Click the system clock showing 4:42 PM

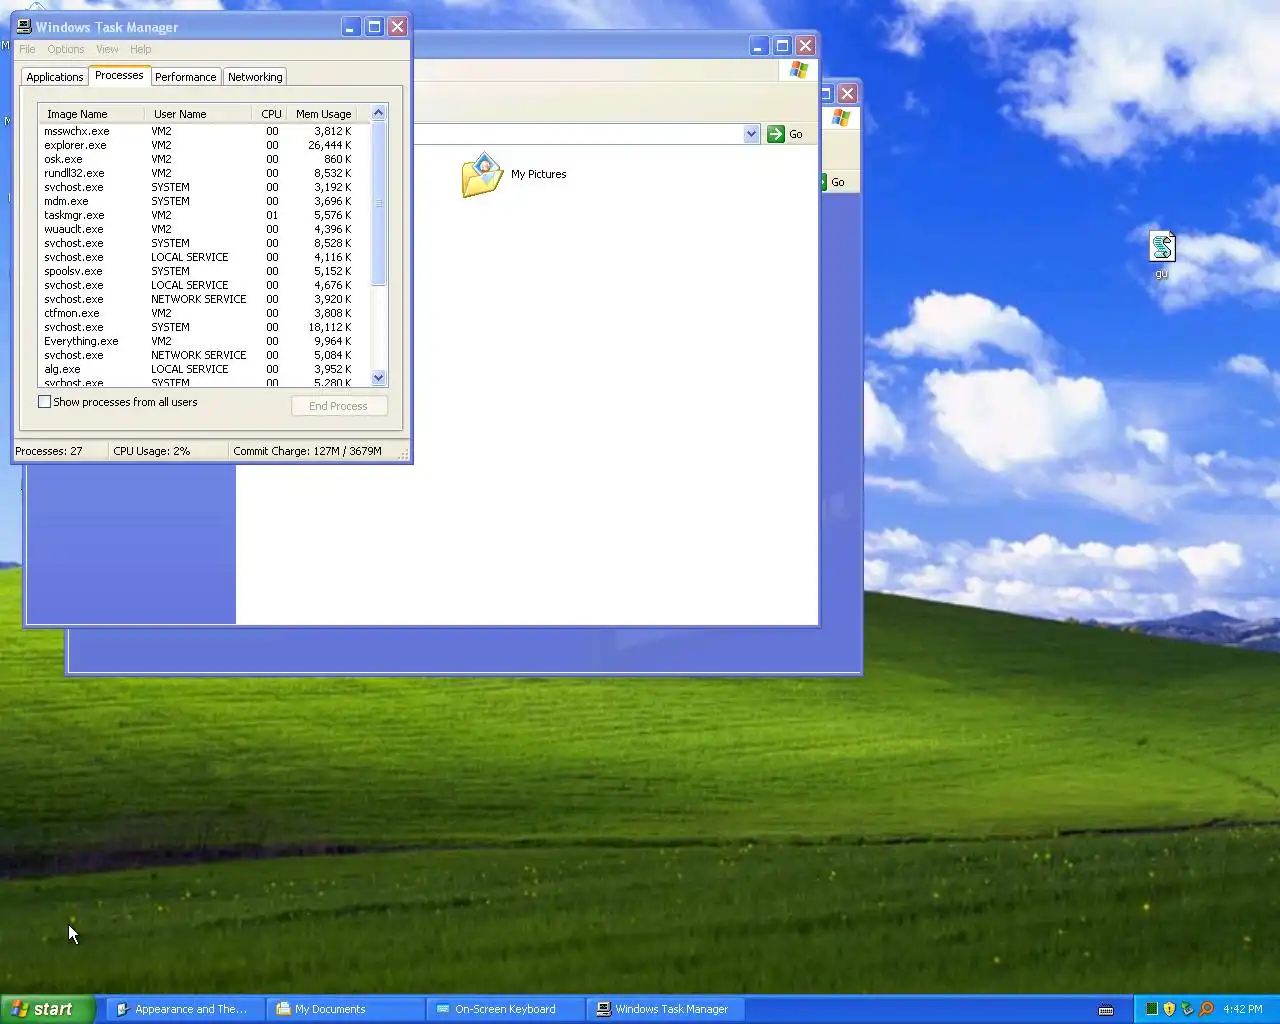coord(1242,1009)
